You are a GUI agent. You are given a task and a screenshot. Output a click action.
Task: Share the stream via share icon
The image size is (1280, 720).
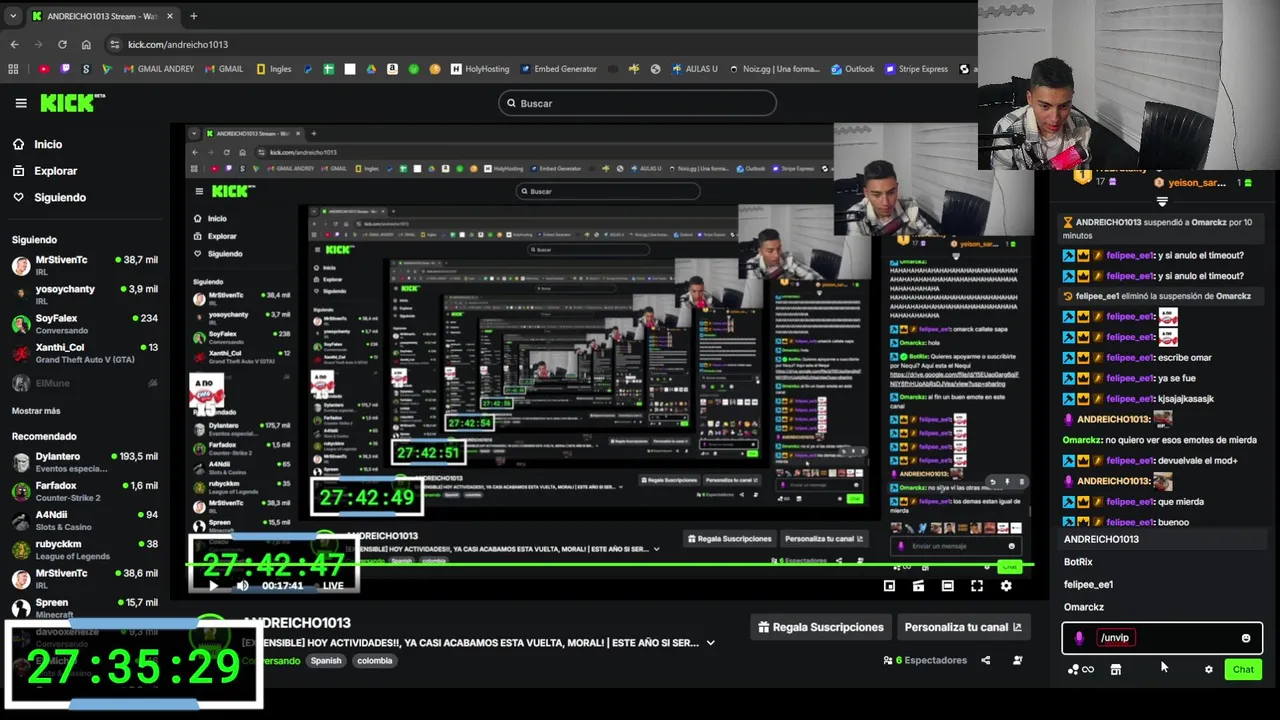(x=985, y=660)
